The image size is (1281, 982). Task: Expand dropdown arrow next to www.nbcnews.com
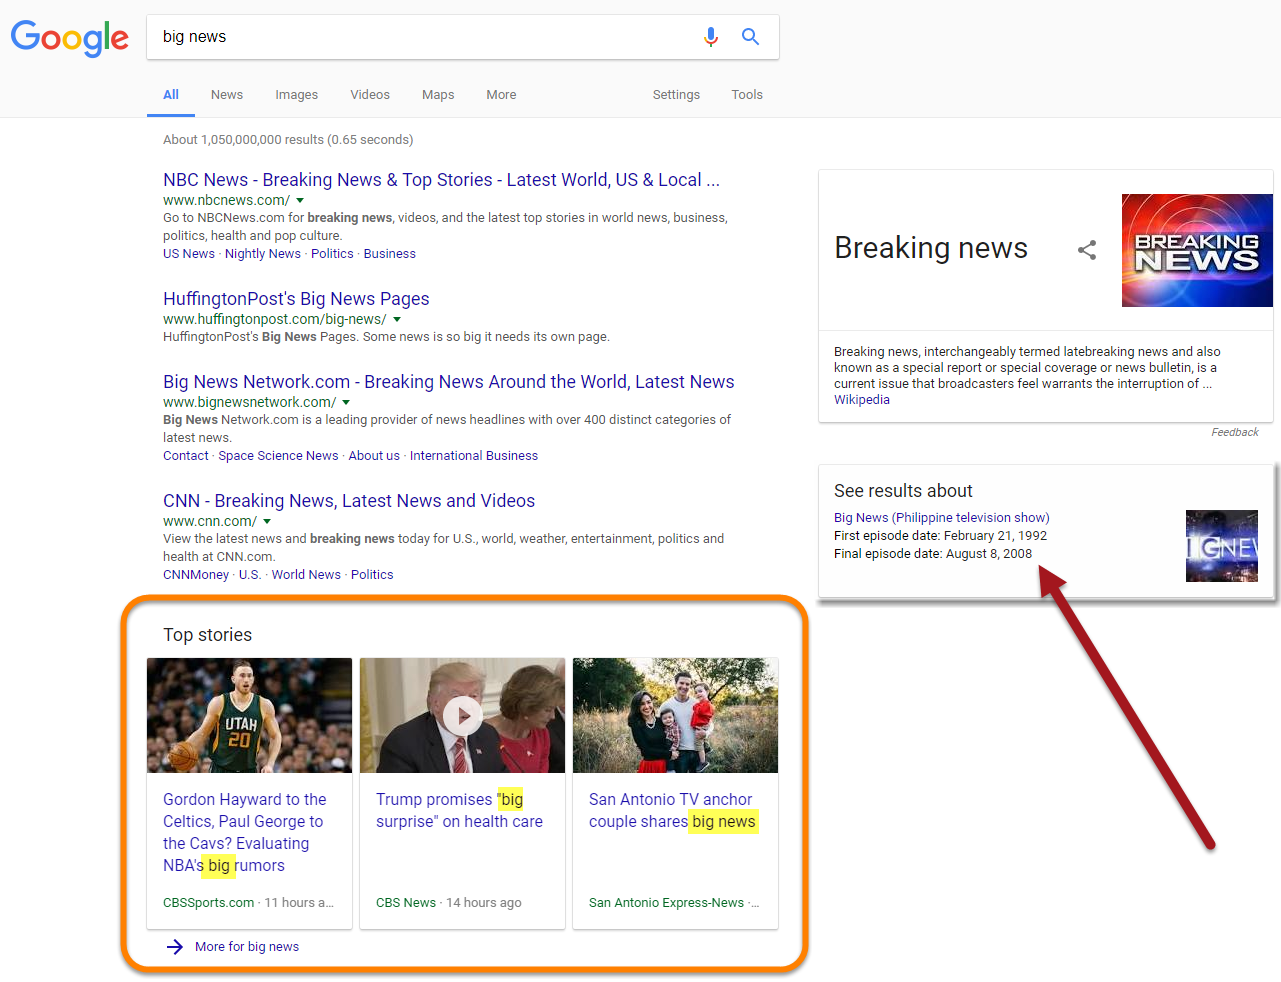pos(300,201)
